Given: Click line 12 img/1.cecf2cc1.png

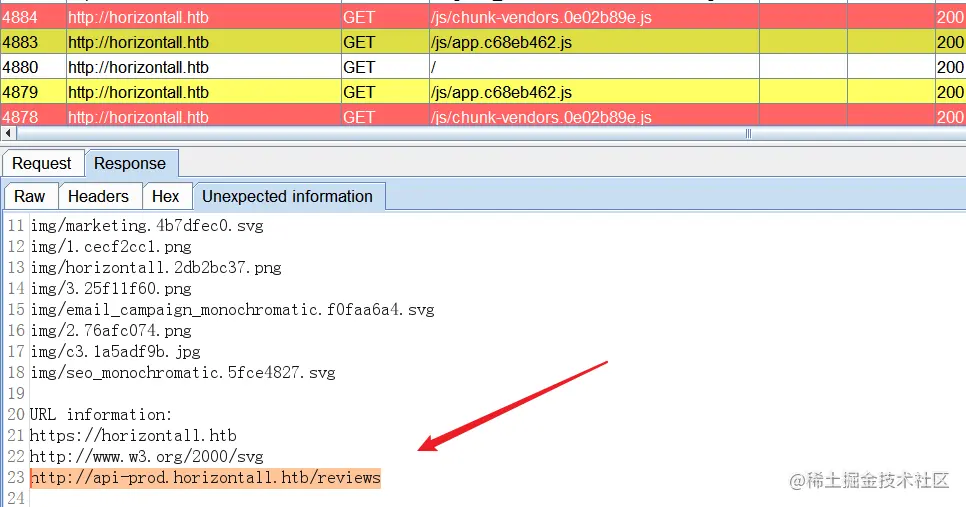Looking at the screenshot, I should 112,247.
